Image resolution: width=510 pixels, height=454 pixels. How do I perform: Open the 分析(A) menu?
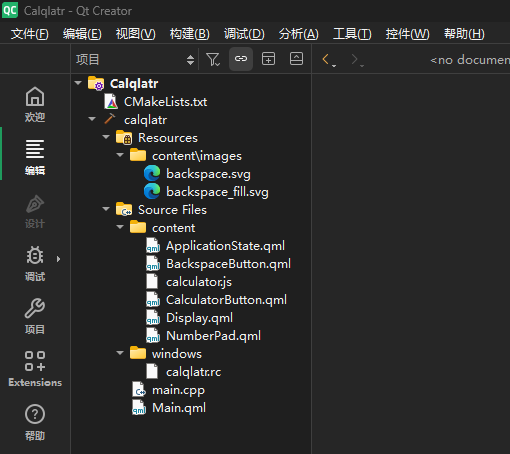tap(298, 34)
